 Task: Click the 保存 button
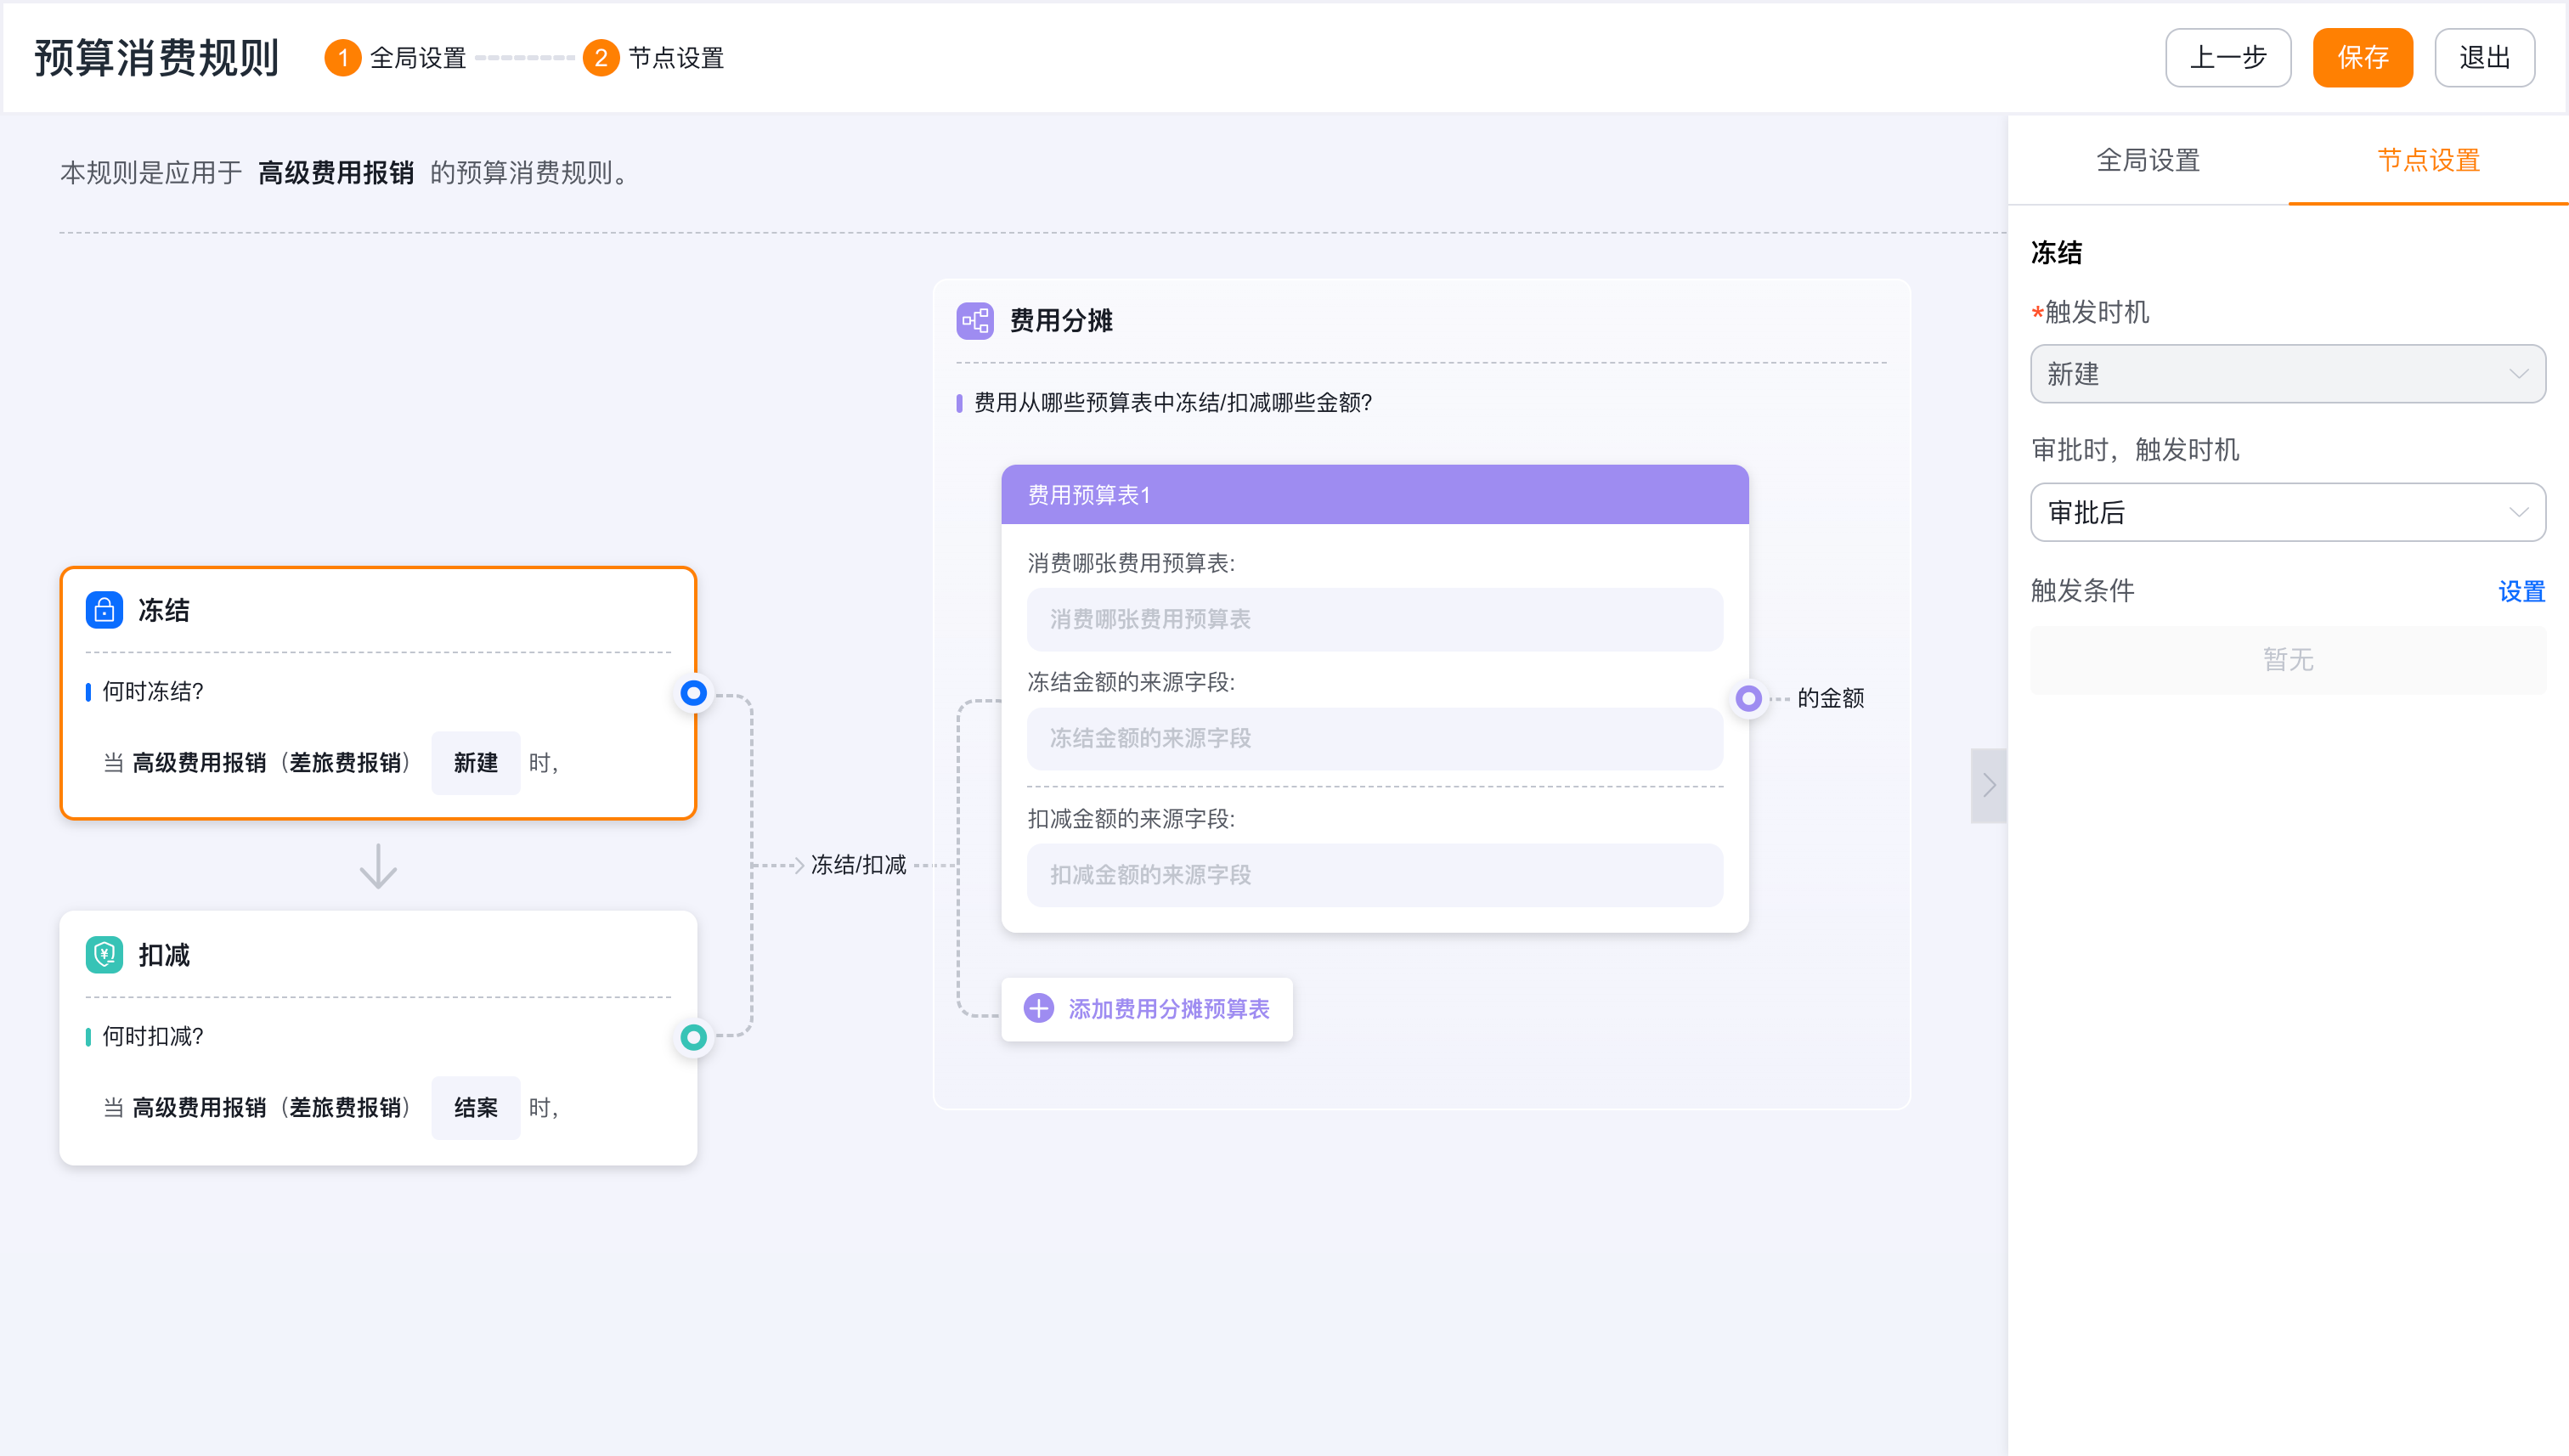[2363, 58]
